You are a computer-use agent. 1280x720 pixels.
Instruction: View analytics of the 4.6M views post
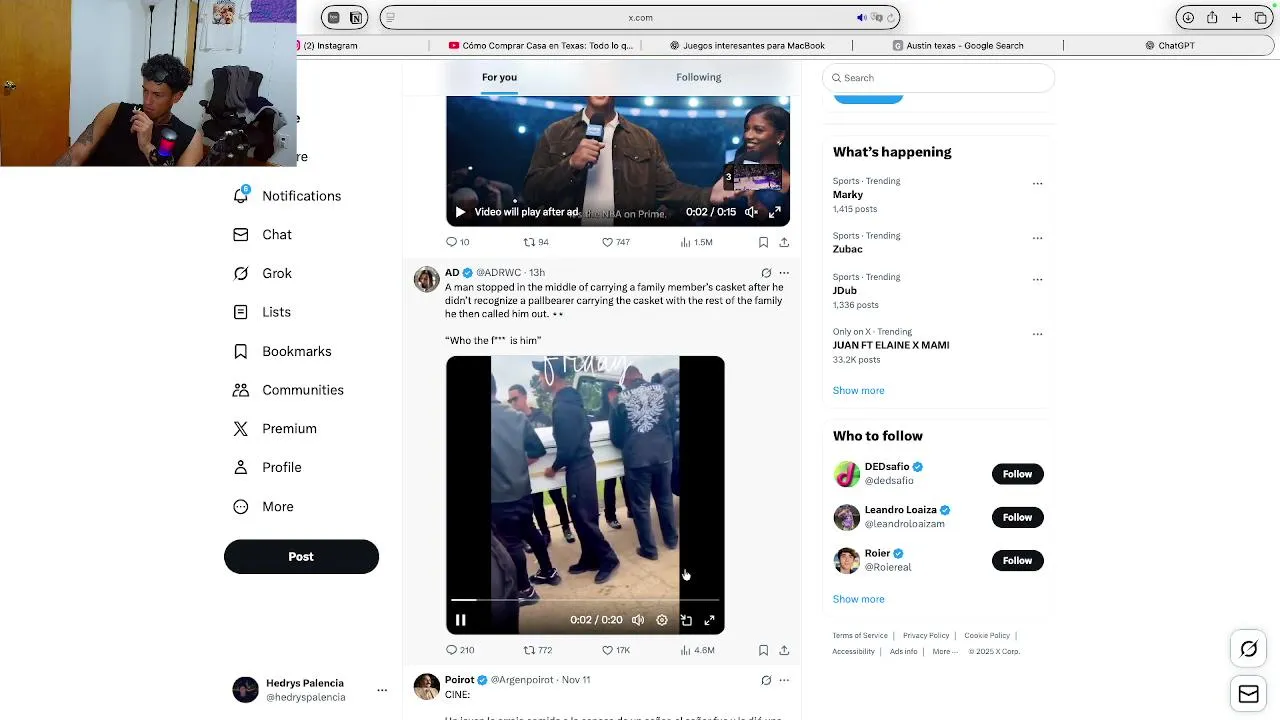[x=697, y=650]
